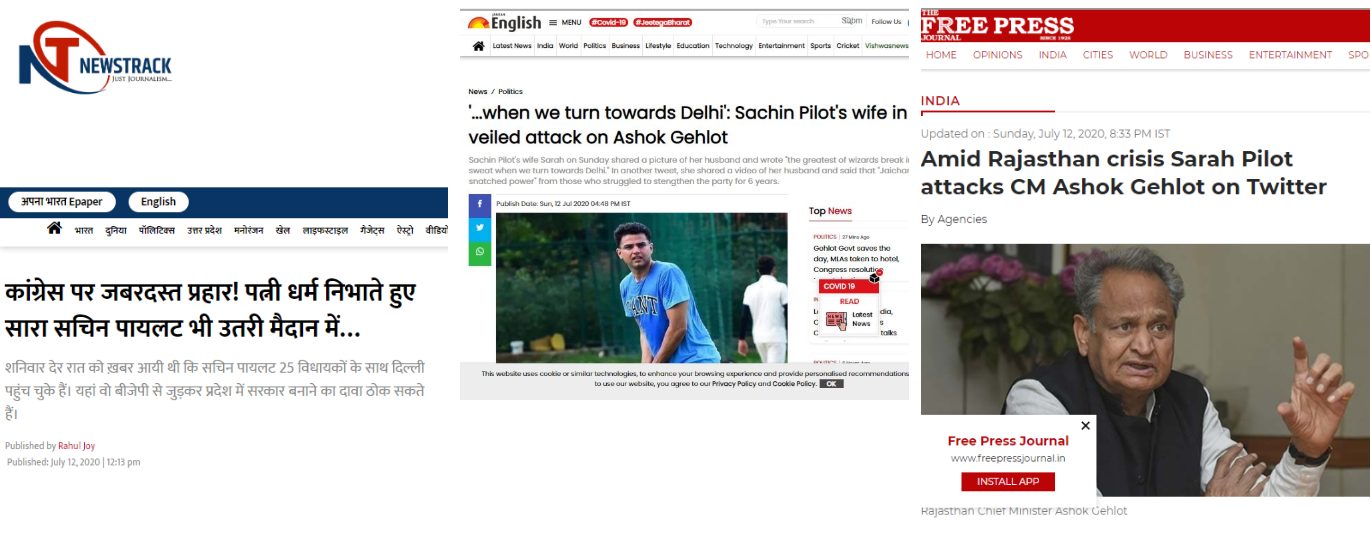The image size is (1371, 534).
Task: Open the #Covid-19 tag
Action: click(x=608, y=22)
